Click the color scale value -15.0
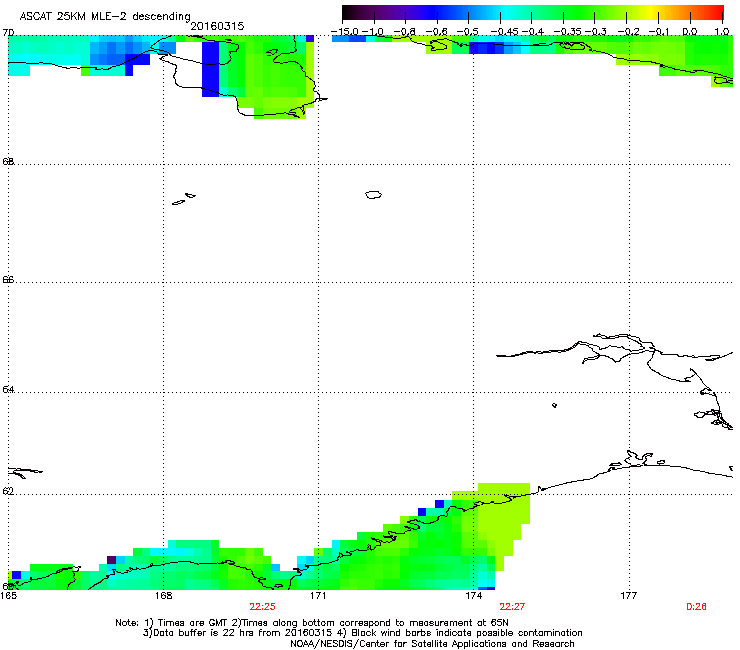This screenshot has height=650, width=740. 345,32
